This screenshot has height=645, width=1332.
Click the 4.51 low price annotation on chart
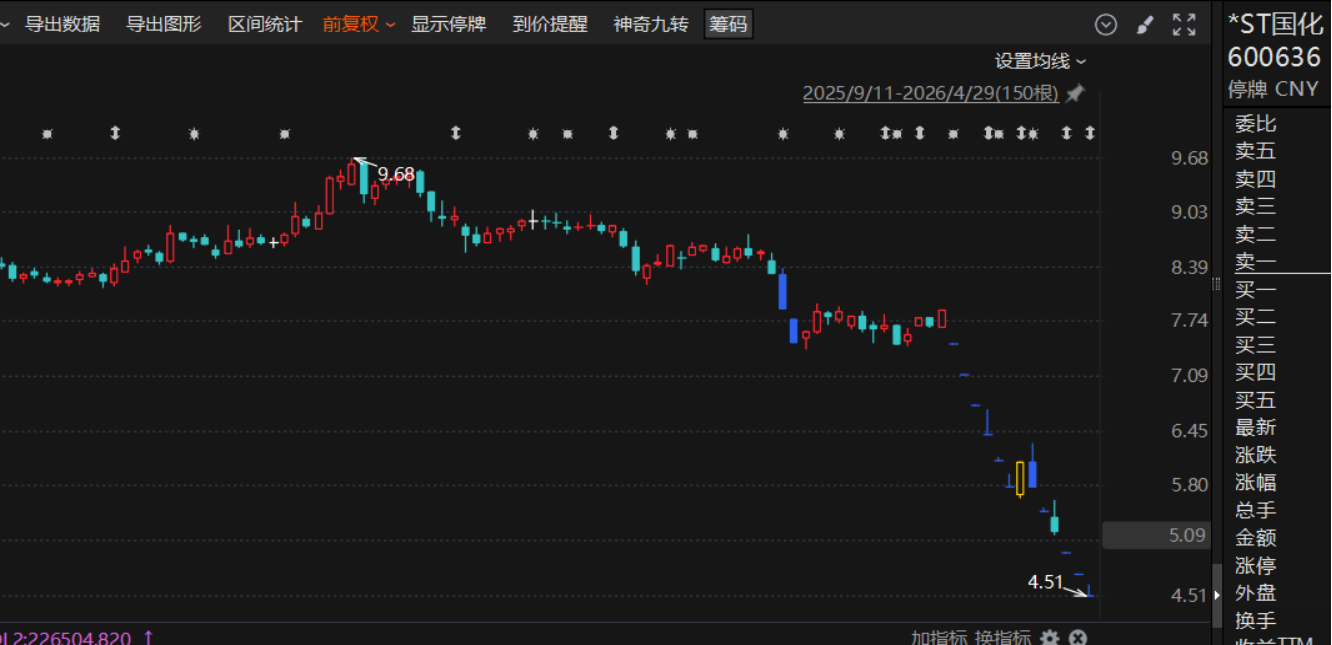(x=1045, y=582)
